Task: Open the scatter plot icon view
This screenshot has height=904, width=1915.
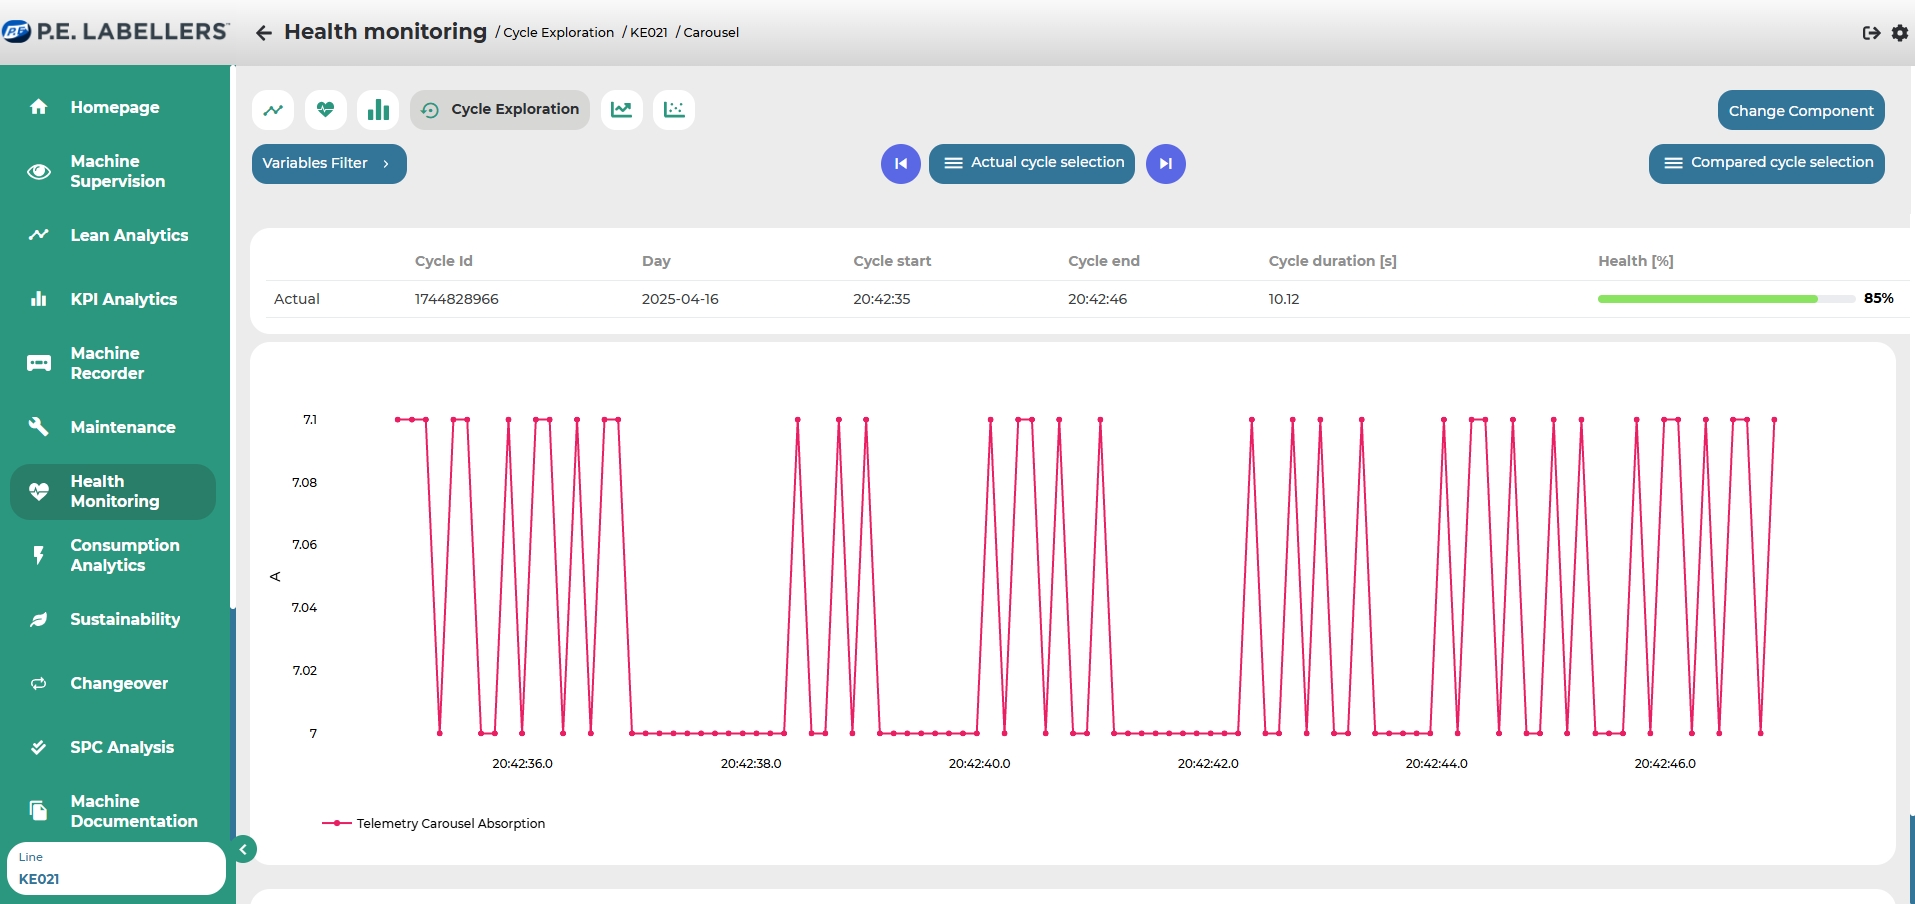Action: click(x=674, y=110)
